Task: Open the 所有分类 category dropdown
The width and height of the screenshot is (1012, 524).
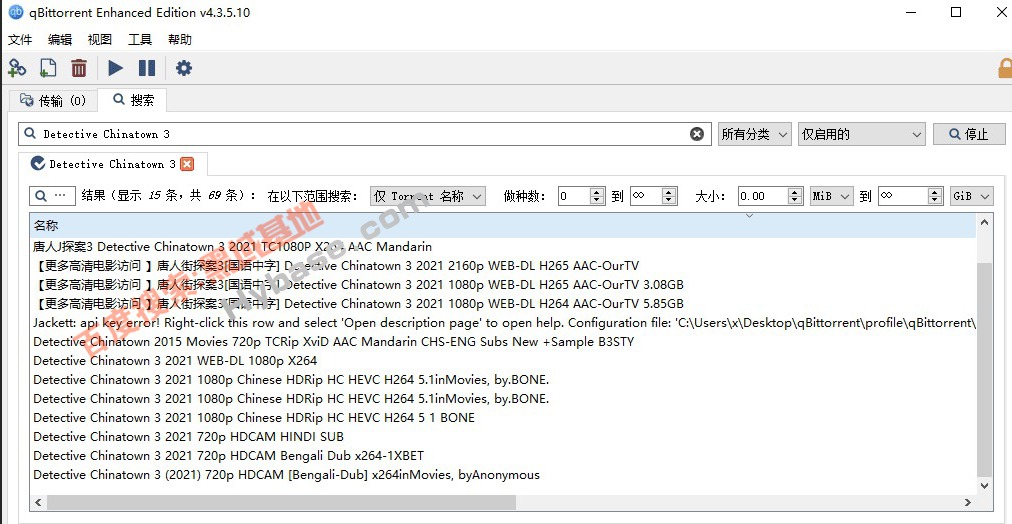Action: coord(754,134)
